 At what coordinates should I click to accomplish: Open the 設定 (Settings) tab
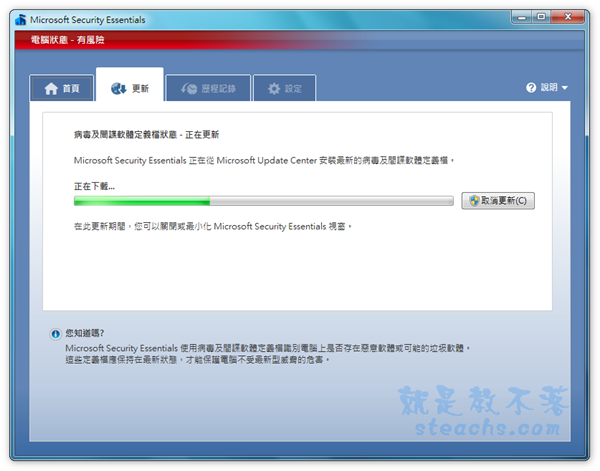284,88
